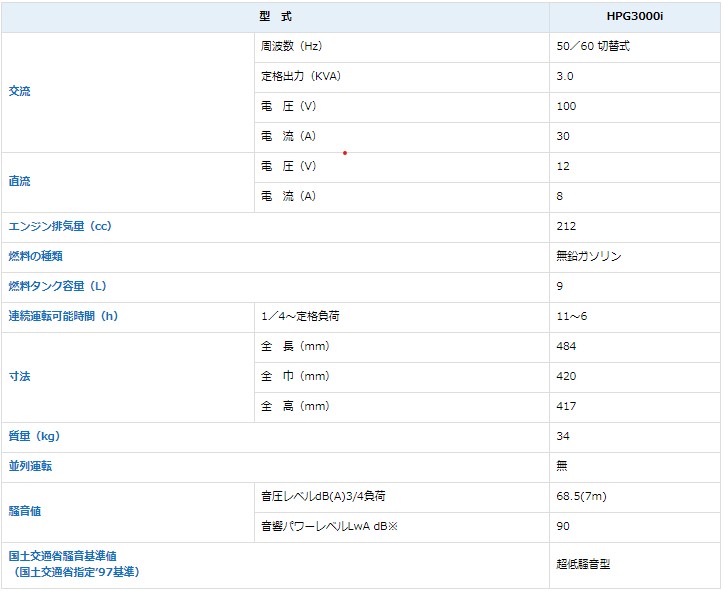Click the 417 height value
This screenshot has height=591, width=723.
coord(566,406)
